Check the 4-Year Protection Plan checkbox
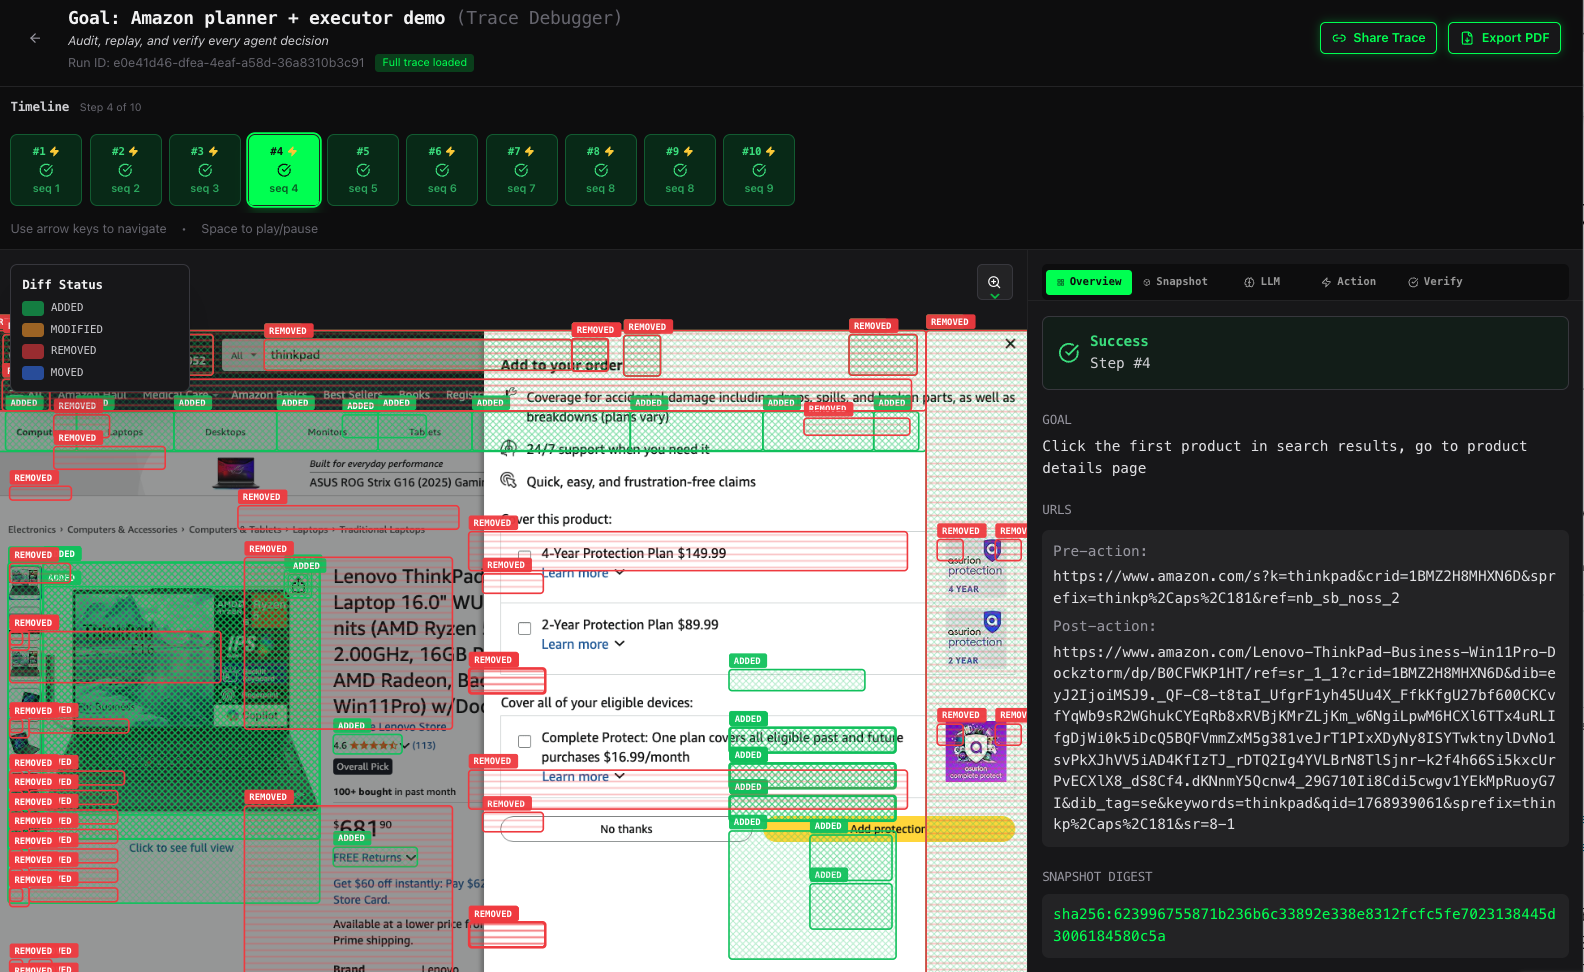This screenshot has width=1584, height=972. pos(524,554)
